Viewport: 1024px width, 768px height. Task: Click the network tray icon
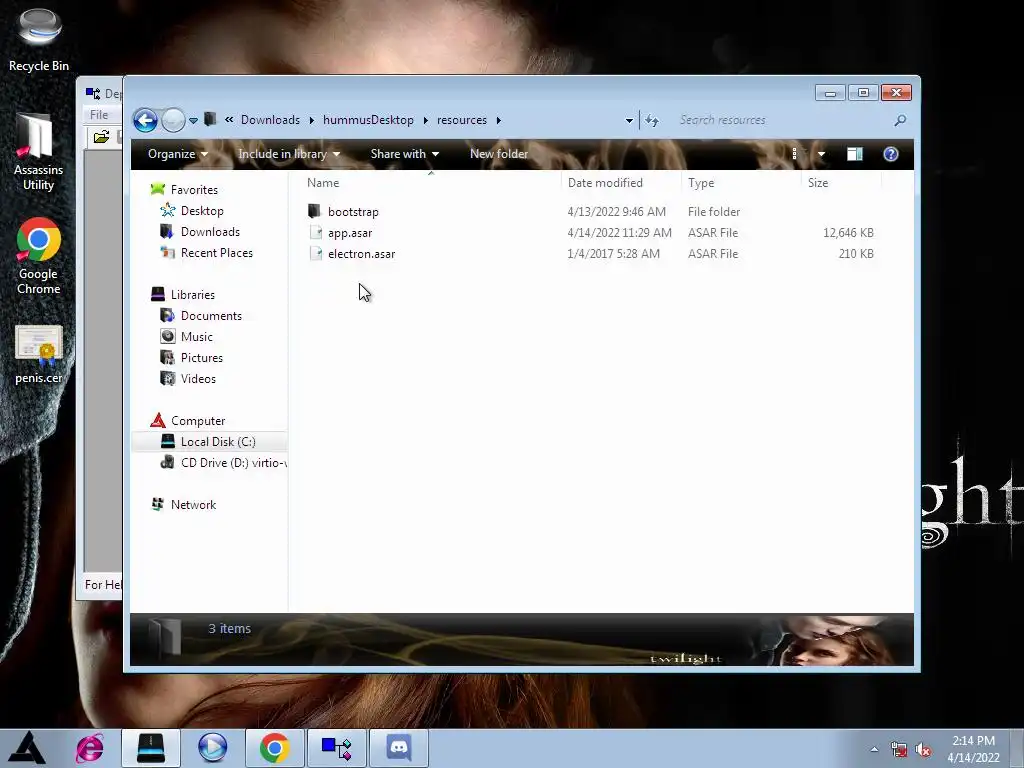tap(899, 750)
